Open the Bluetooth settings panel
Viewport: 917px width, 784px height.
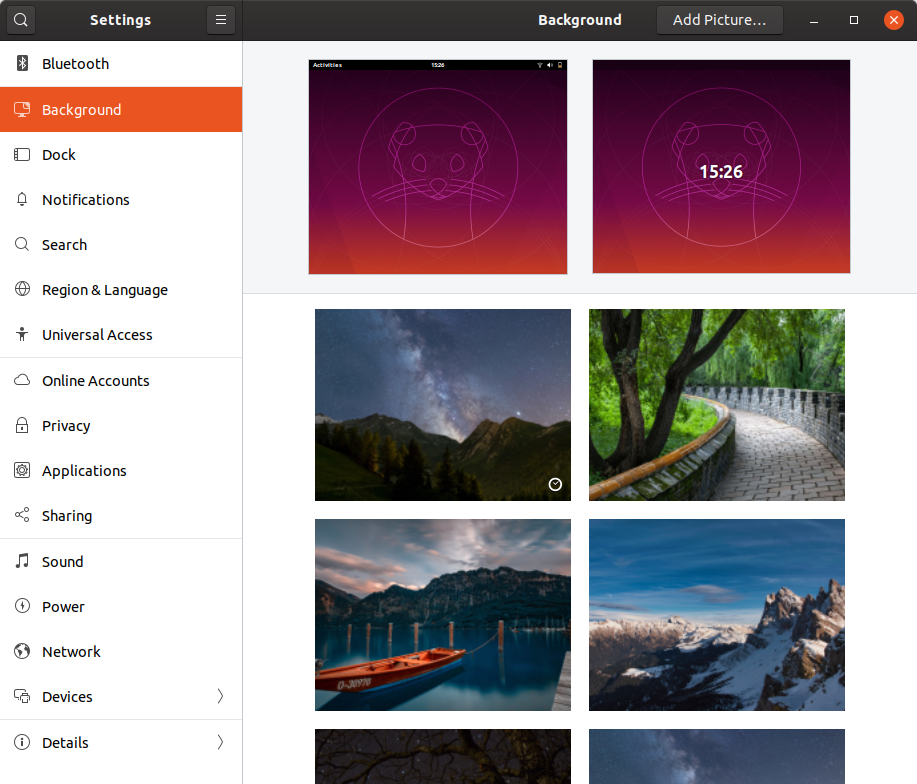(121, 64)
